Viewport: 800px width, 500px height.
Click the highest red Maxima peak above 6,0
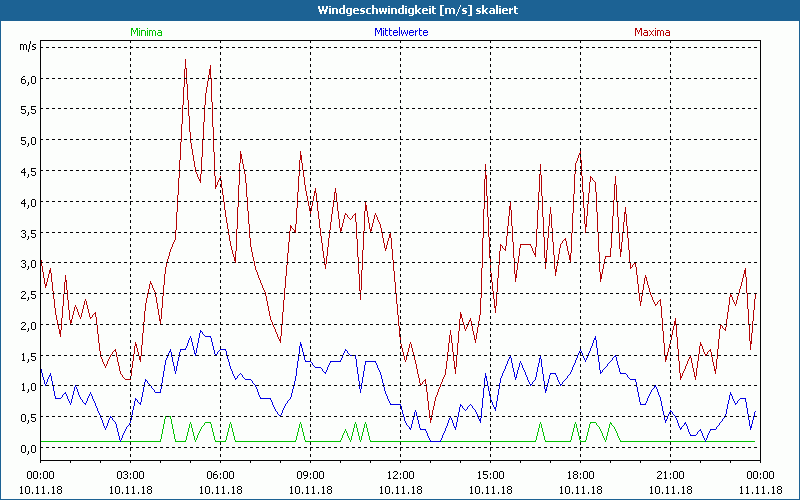186,61
